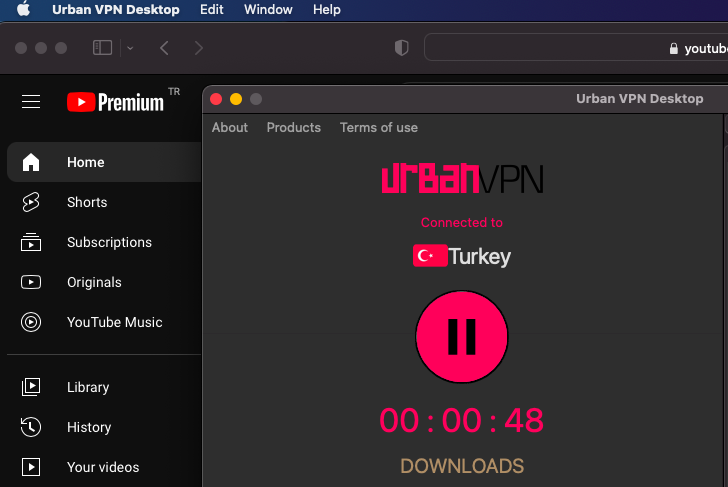Click the Shorts icon in YouTube sidebar
The image size is (728, 487).
(31, 202)
